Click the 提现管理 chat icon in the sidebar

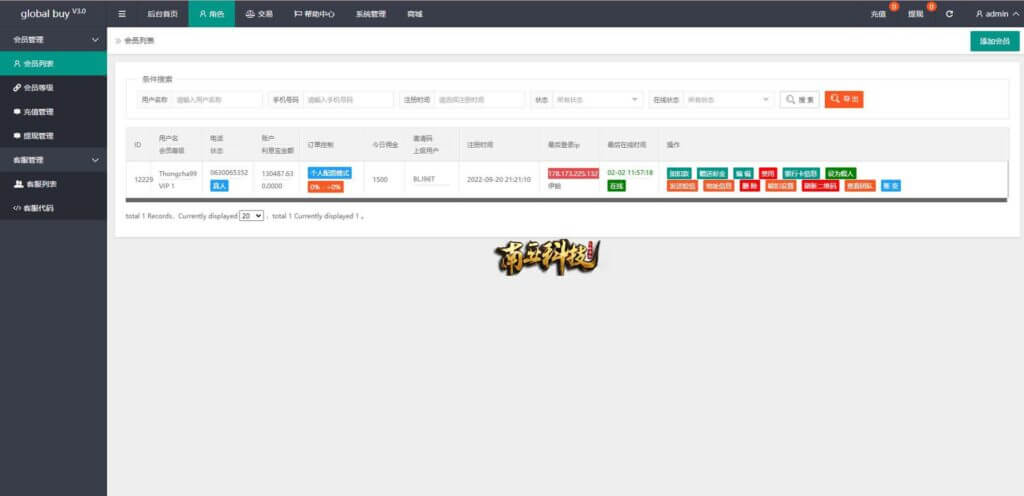click(17, 136)
